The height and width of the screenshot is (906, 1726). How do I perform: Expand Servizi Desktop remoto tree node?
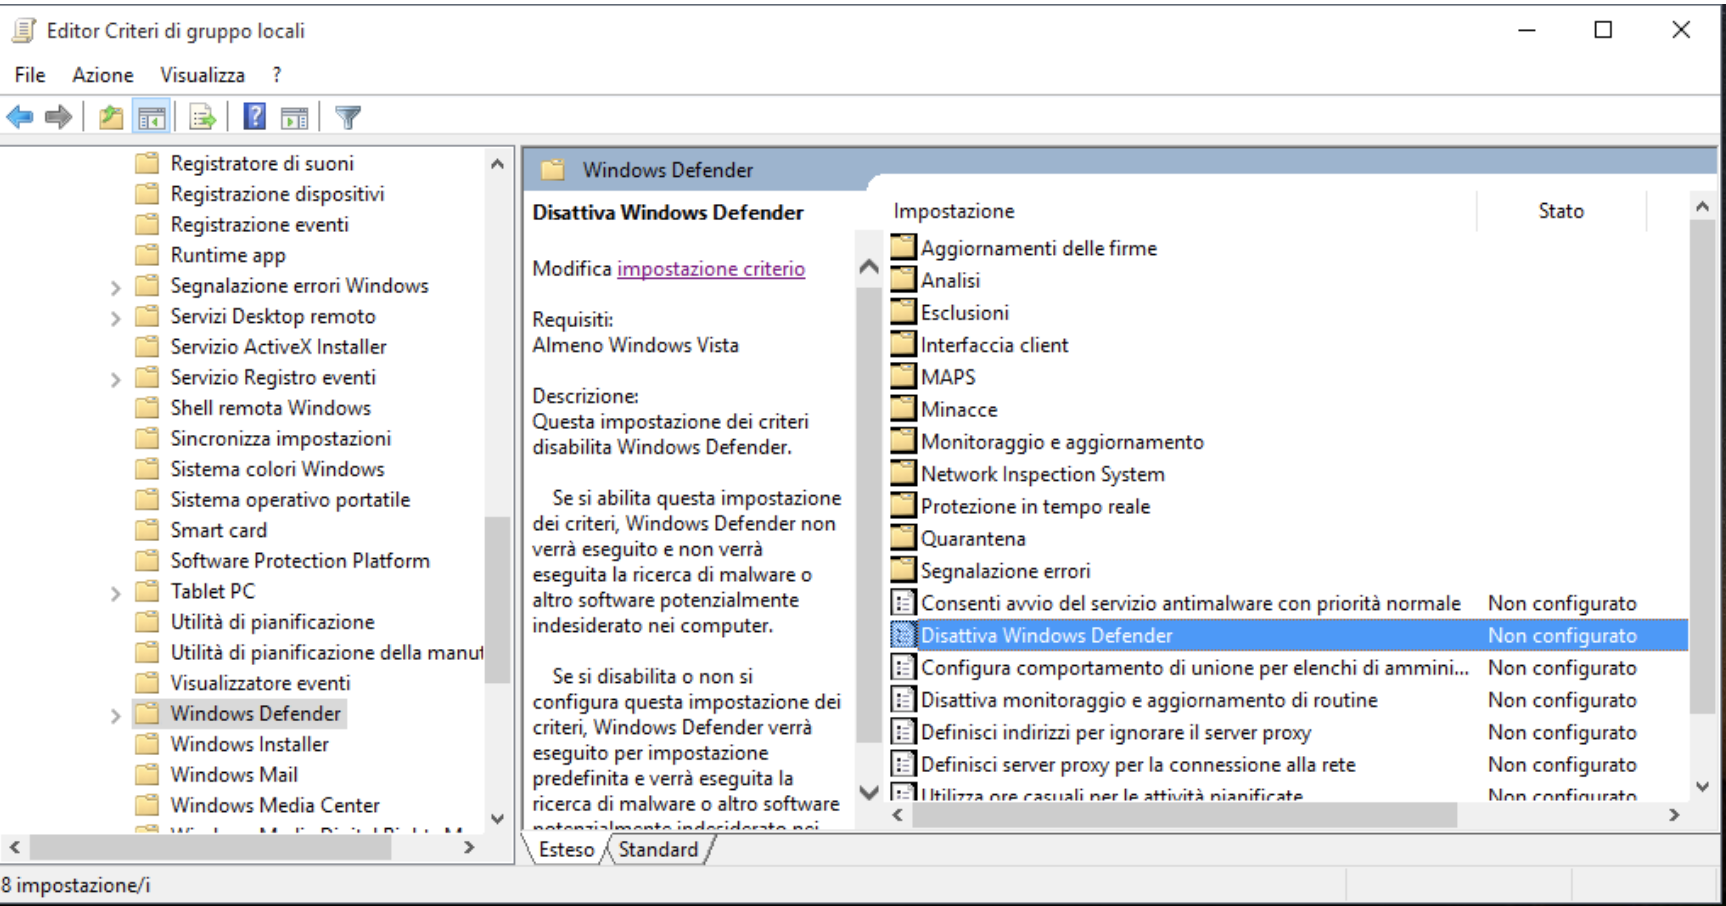pos(115,319)
